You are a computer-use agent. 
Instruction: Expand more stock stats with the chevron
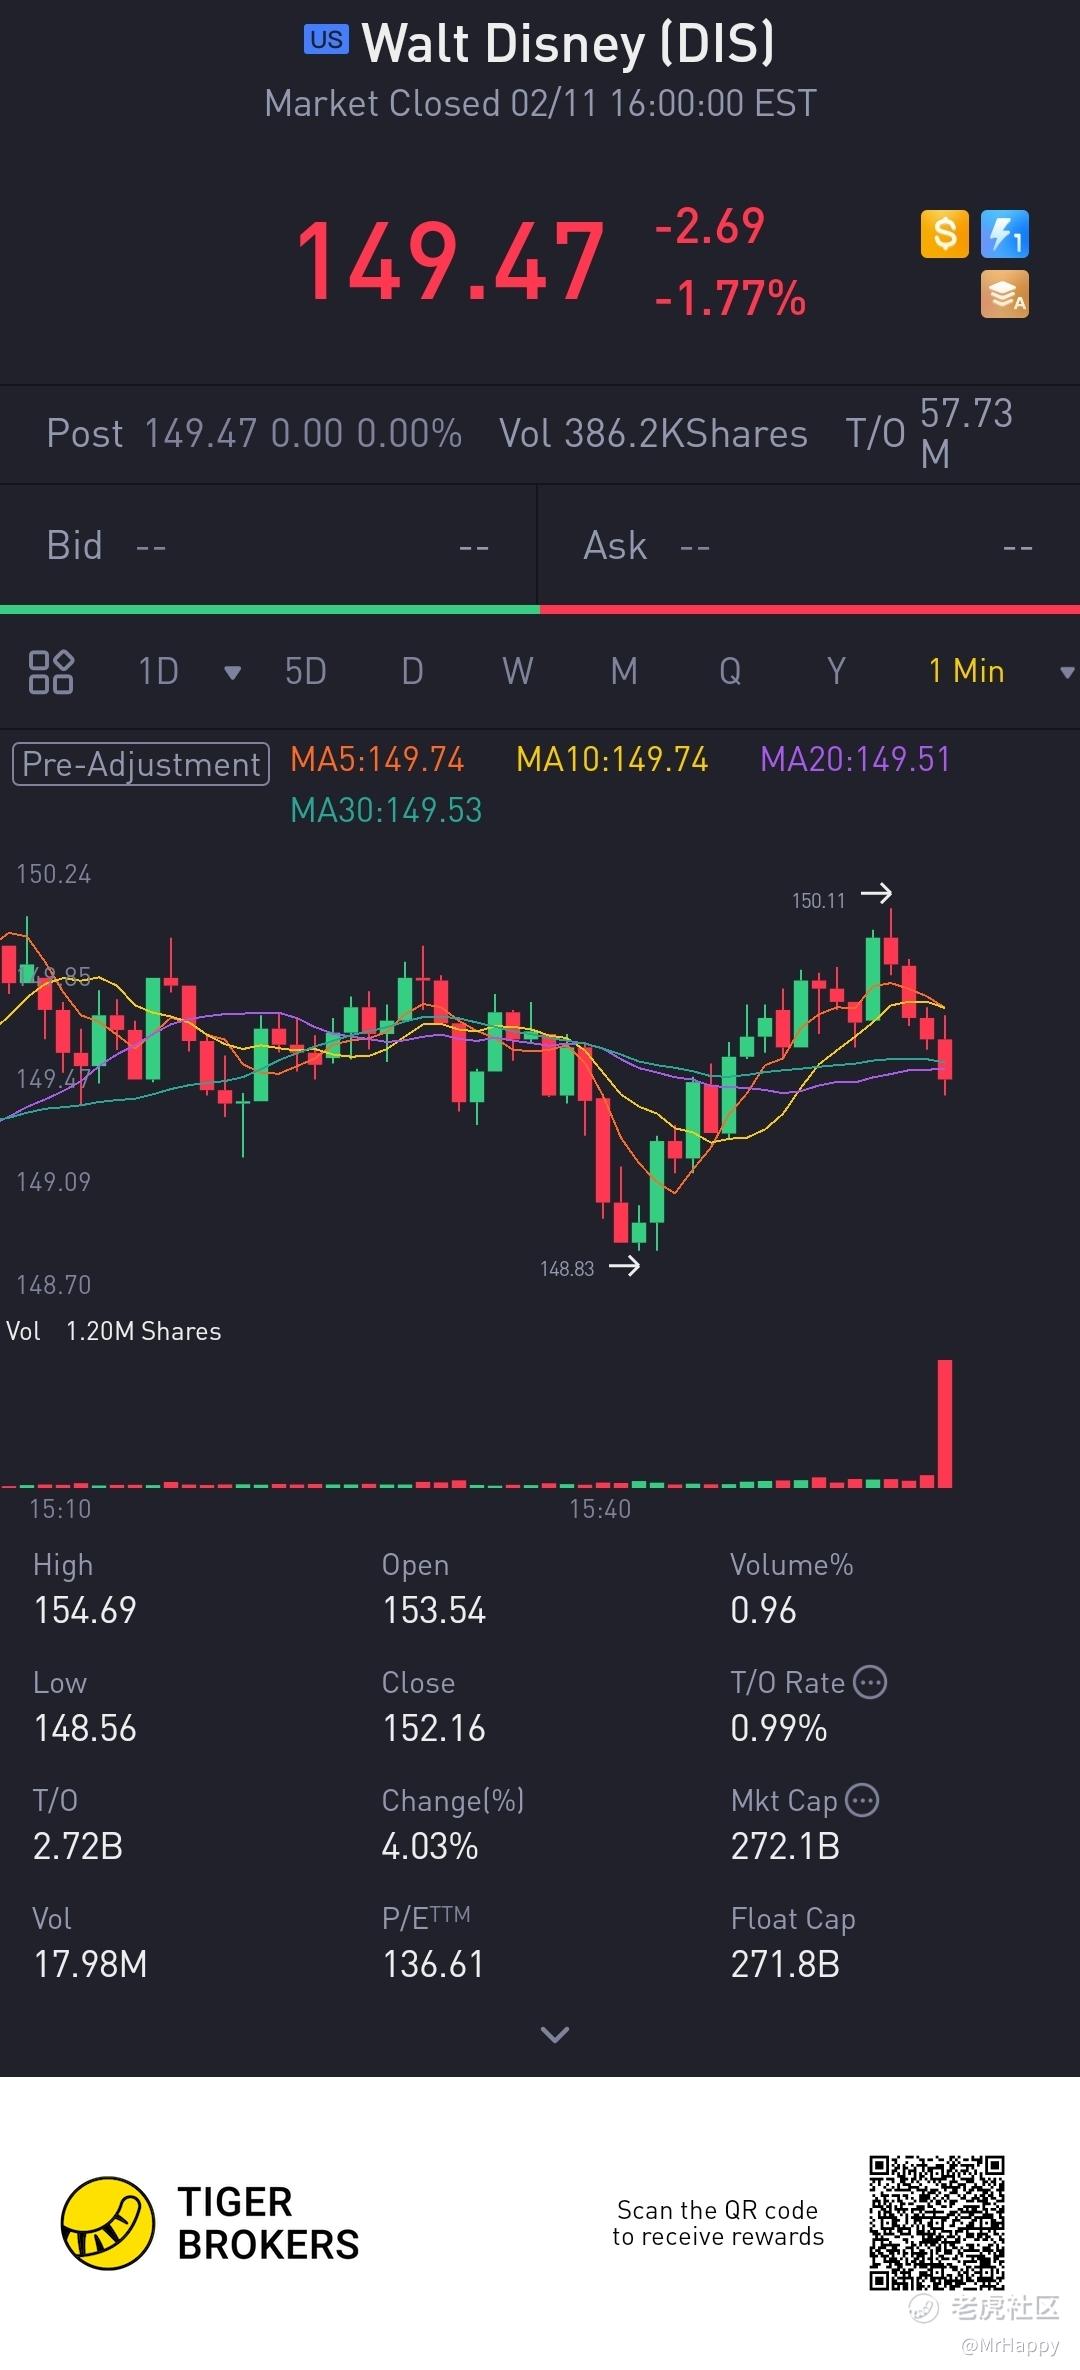(x=554, y=2034)
